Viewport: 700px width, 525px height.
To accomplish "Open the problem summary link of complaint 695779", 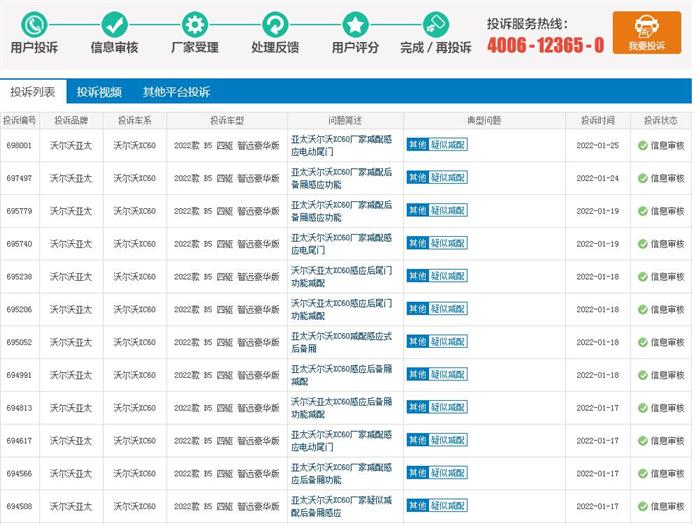I will point(342,211).
